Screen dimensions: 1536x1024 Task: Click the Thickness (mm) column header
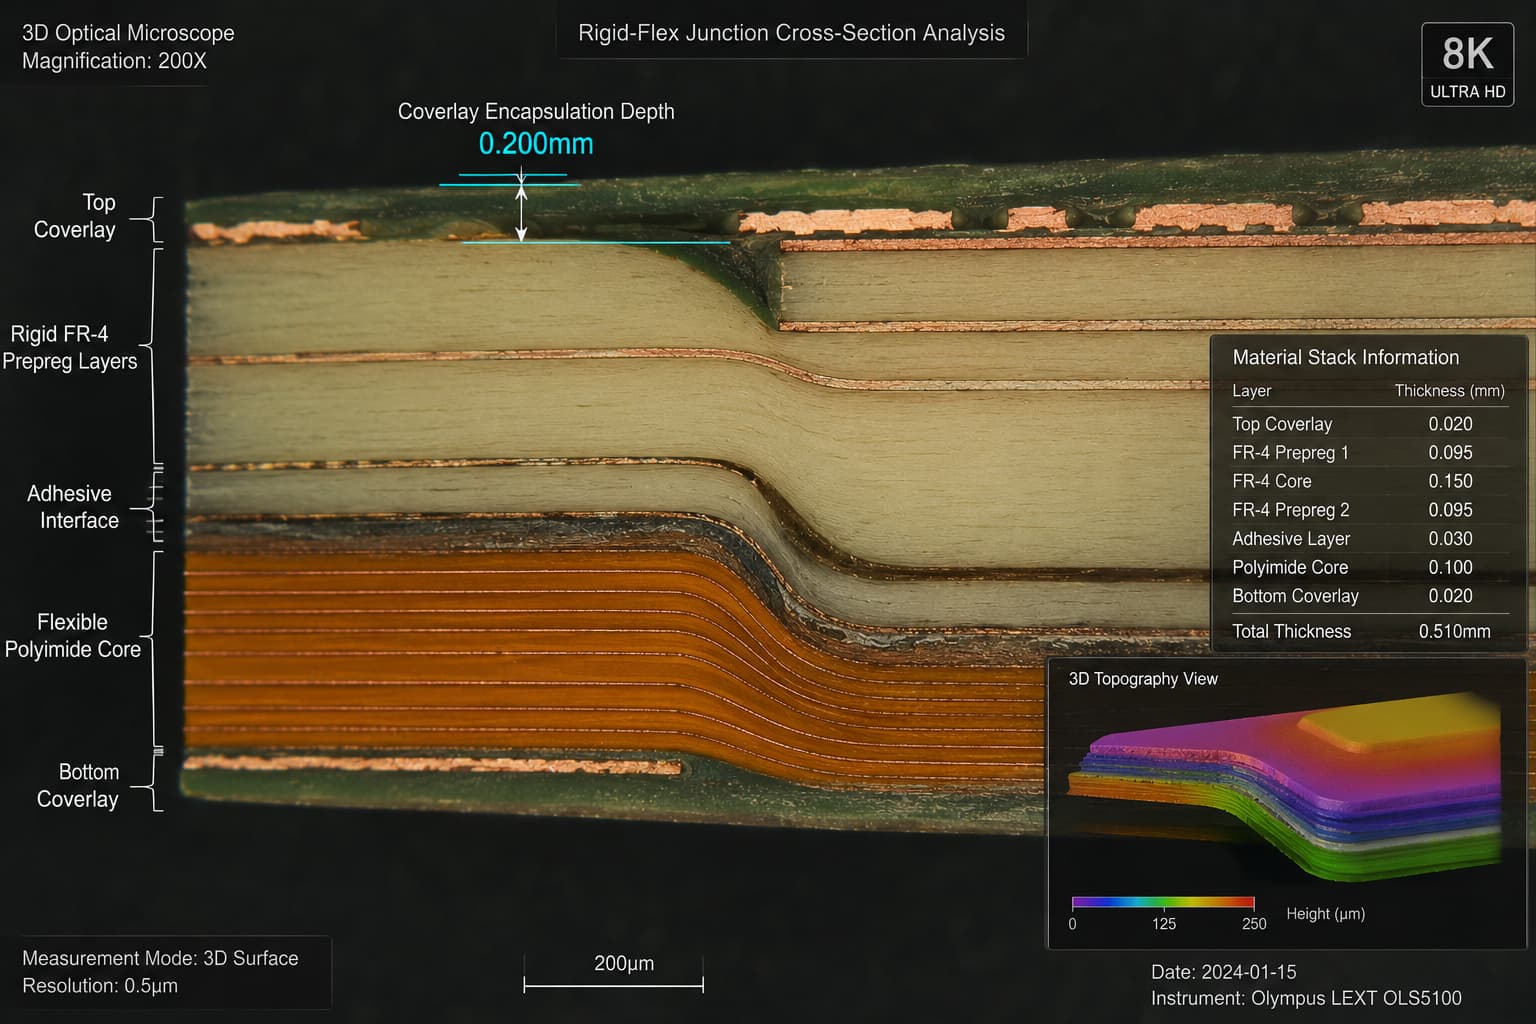pos(1449,391)
